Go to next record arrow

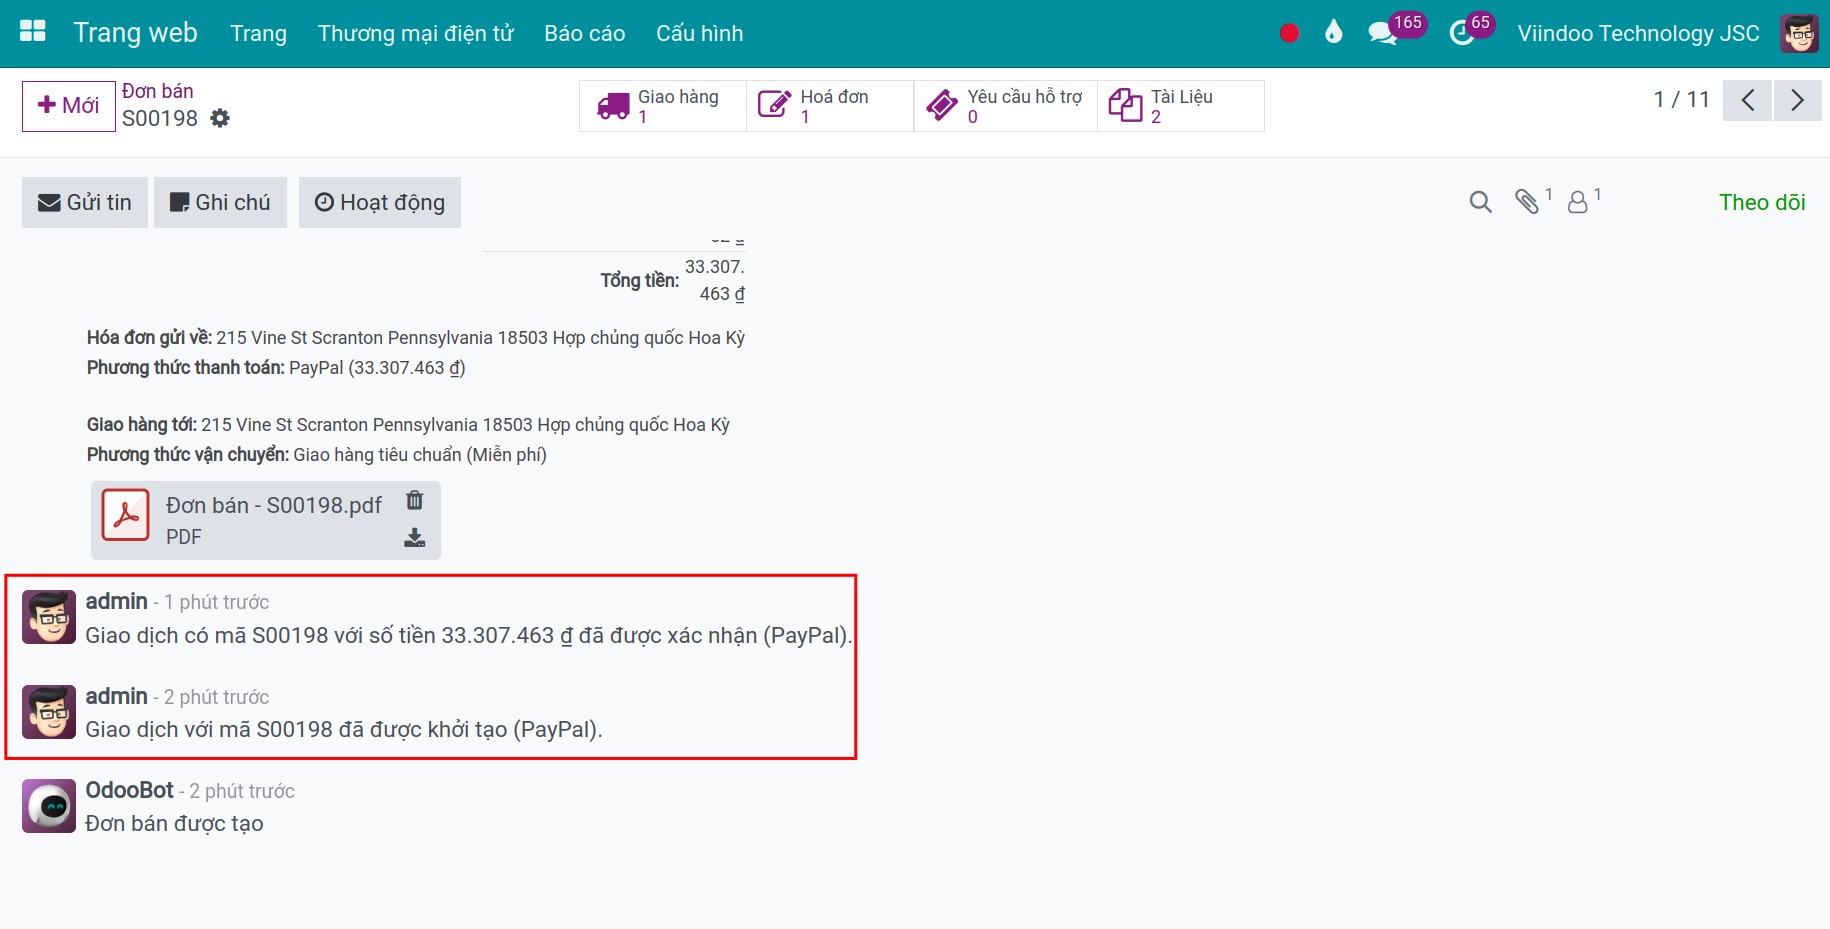(1797, 100)
